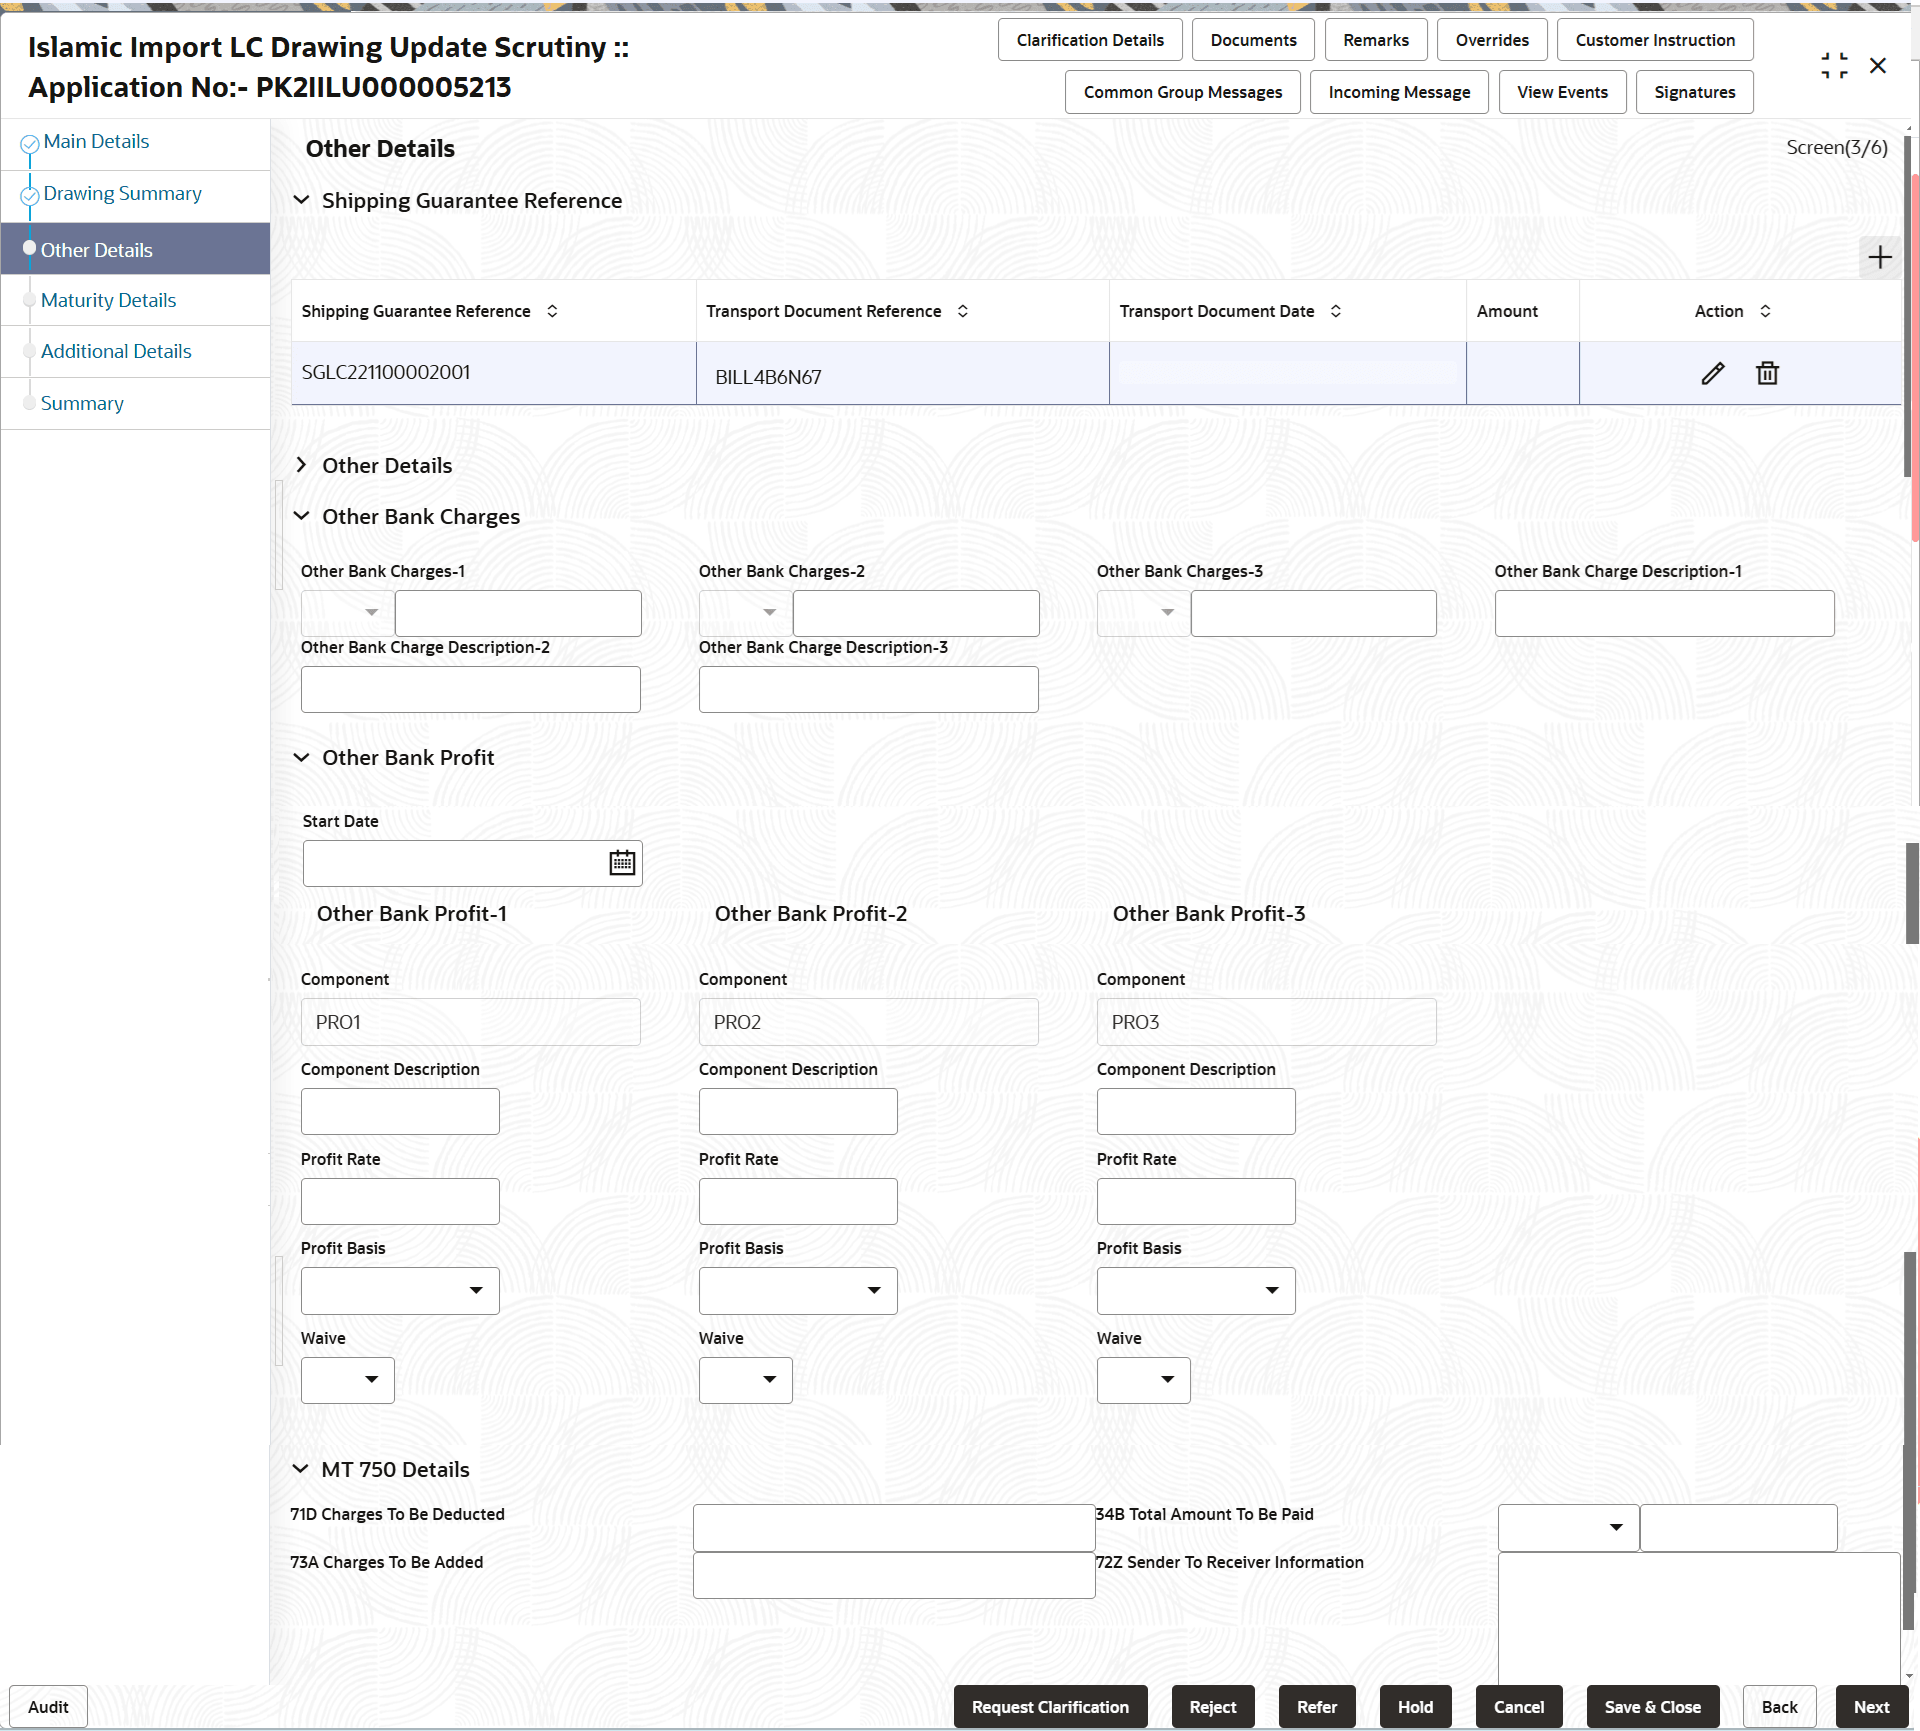
Task: Sort the Action column
Action: pos(1765,311)
